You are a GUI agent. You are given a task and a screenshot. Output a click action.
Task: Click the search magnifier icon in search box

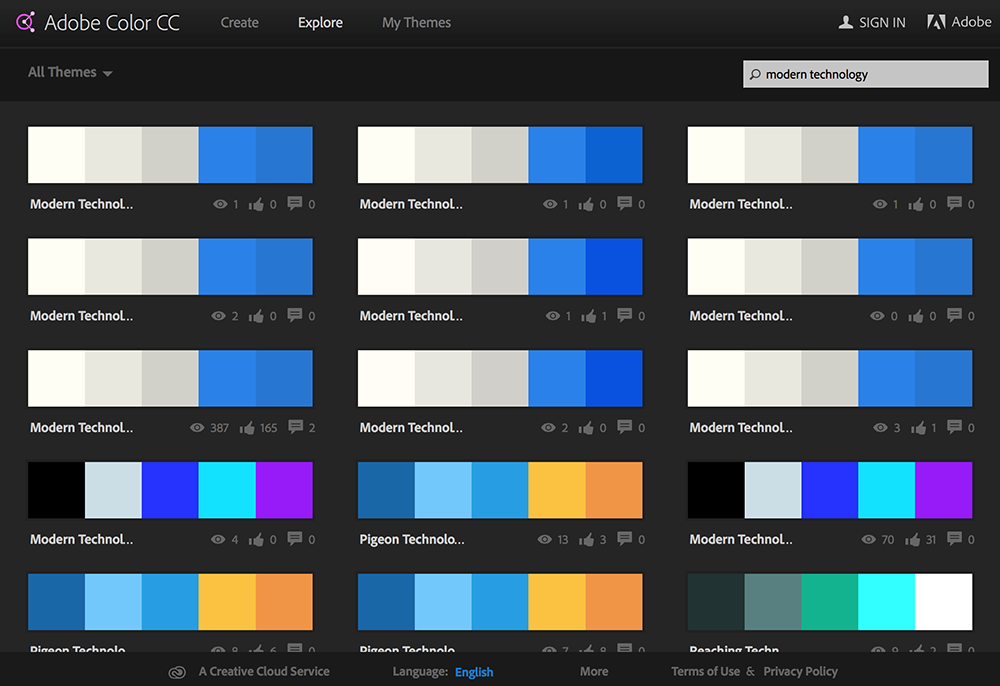pos(757,74)
